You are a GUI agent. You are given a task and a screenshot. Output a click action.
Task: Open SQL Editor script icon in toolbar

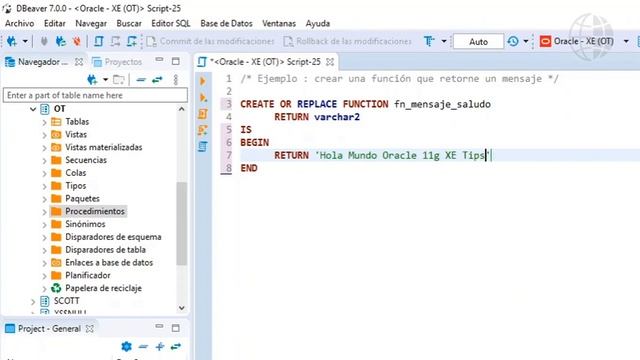pyautogui.click(x=98, y=41)
